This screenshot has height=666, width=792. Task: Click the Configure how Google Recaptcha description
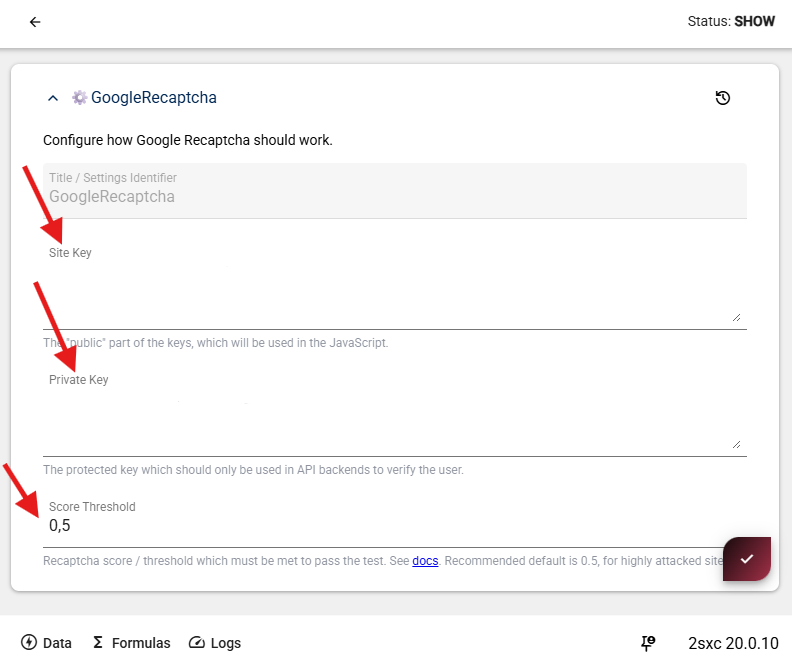[188, 140]
